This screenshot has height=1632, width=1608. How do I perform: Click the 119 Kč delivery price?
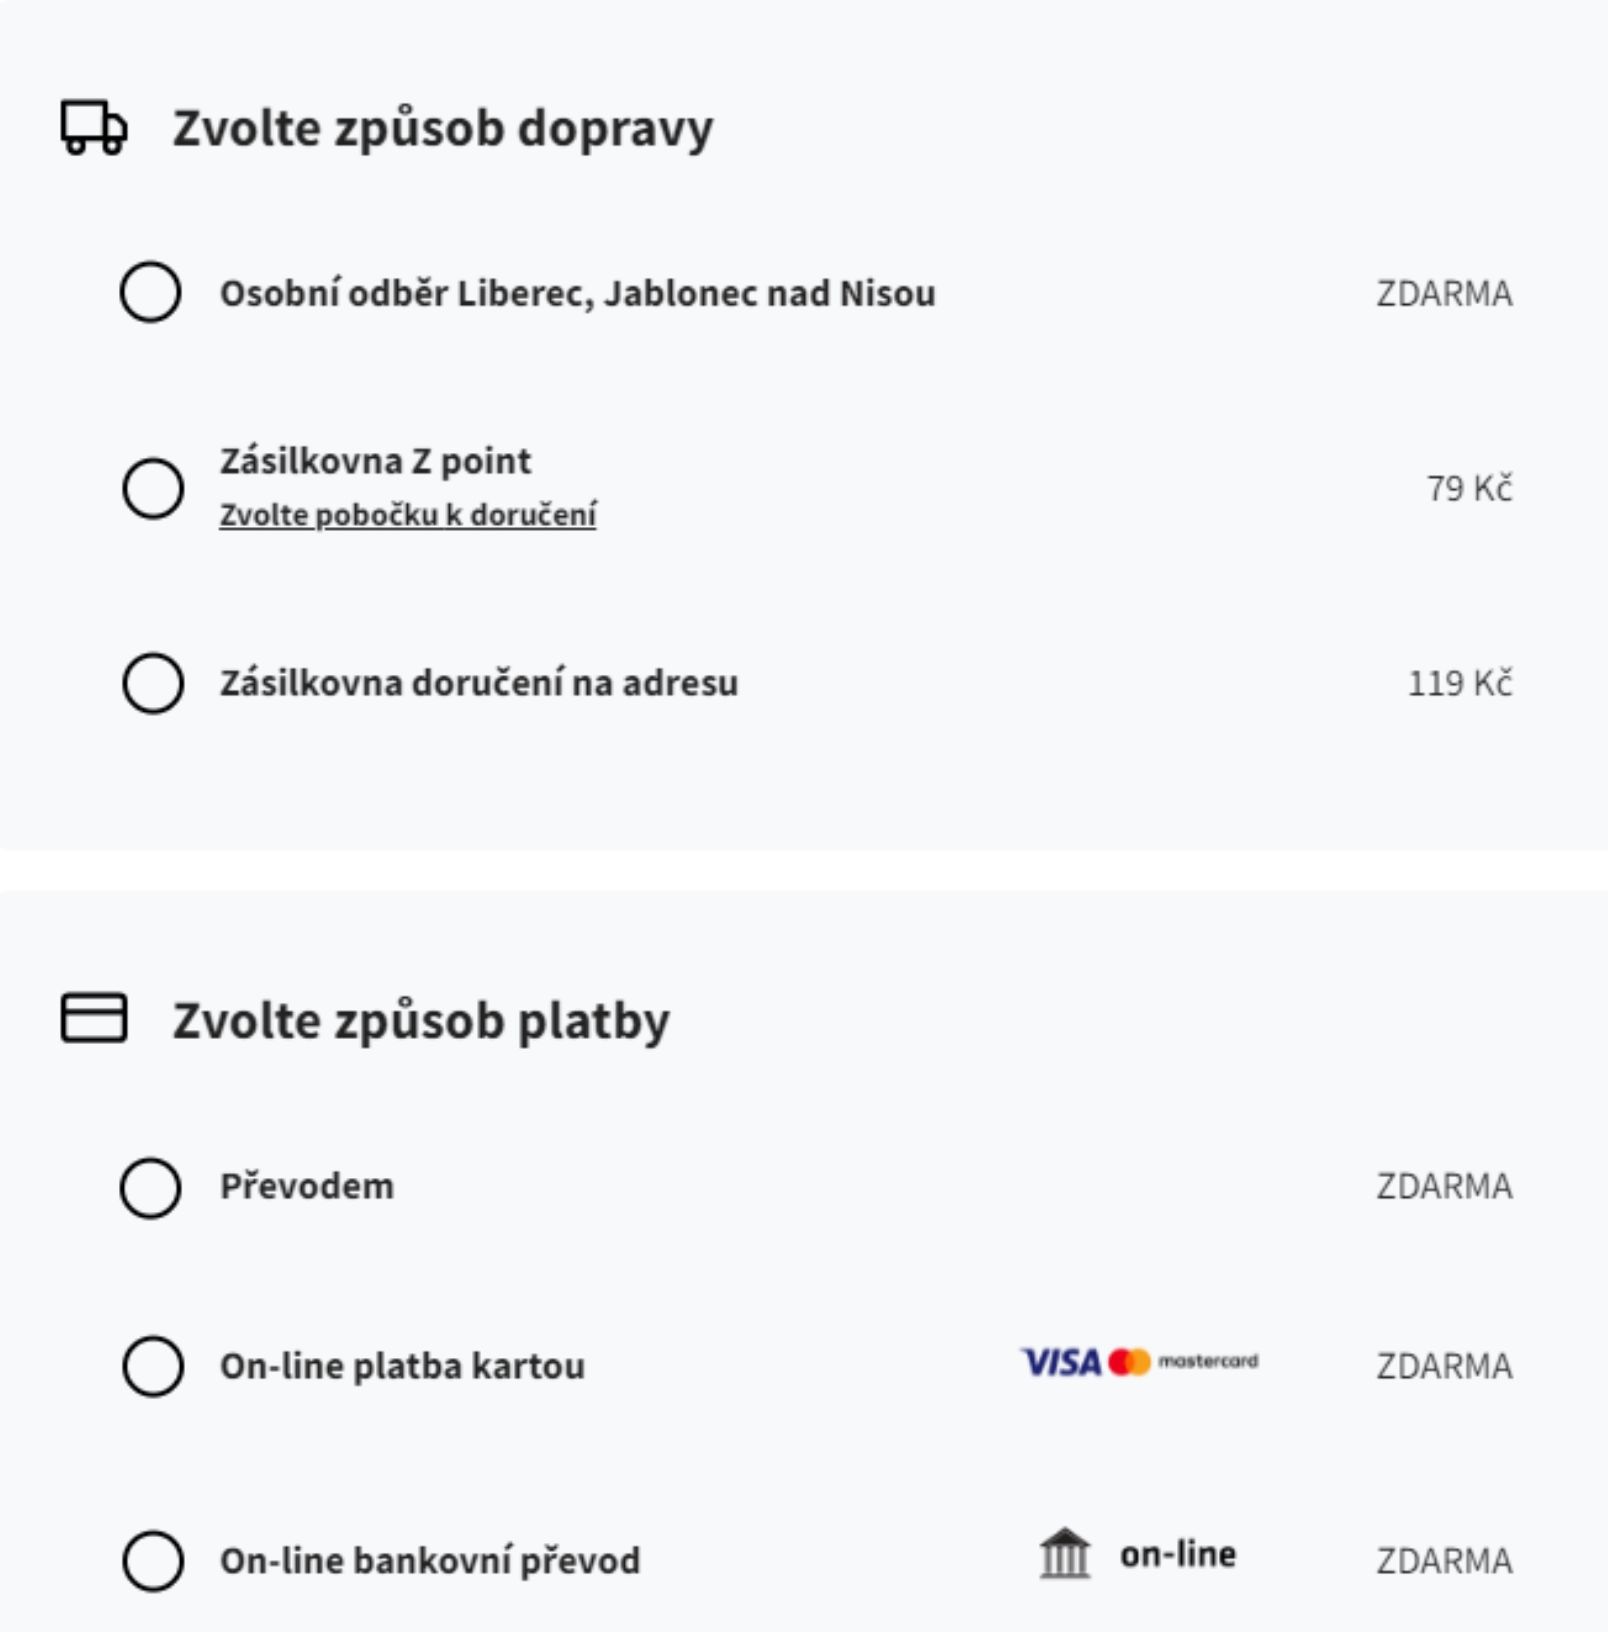(x=1460, y=683)
